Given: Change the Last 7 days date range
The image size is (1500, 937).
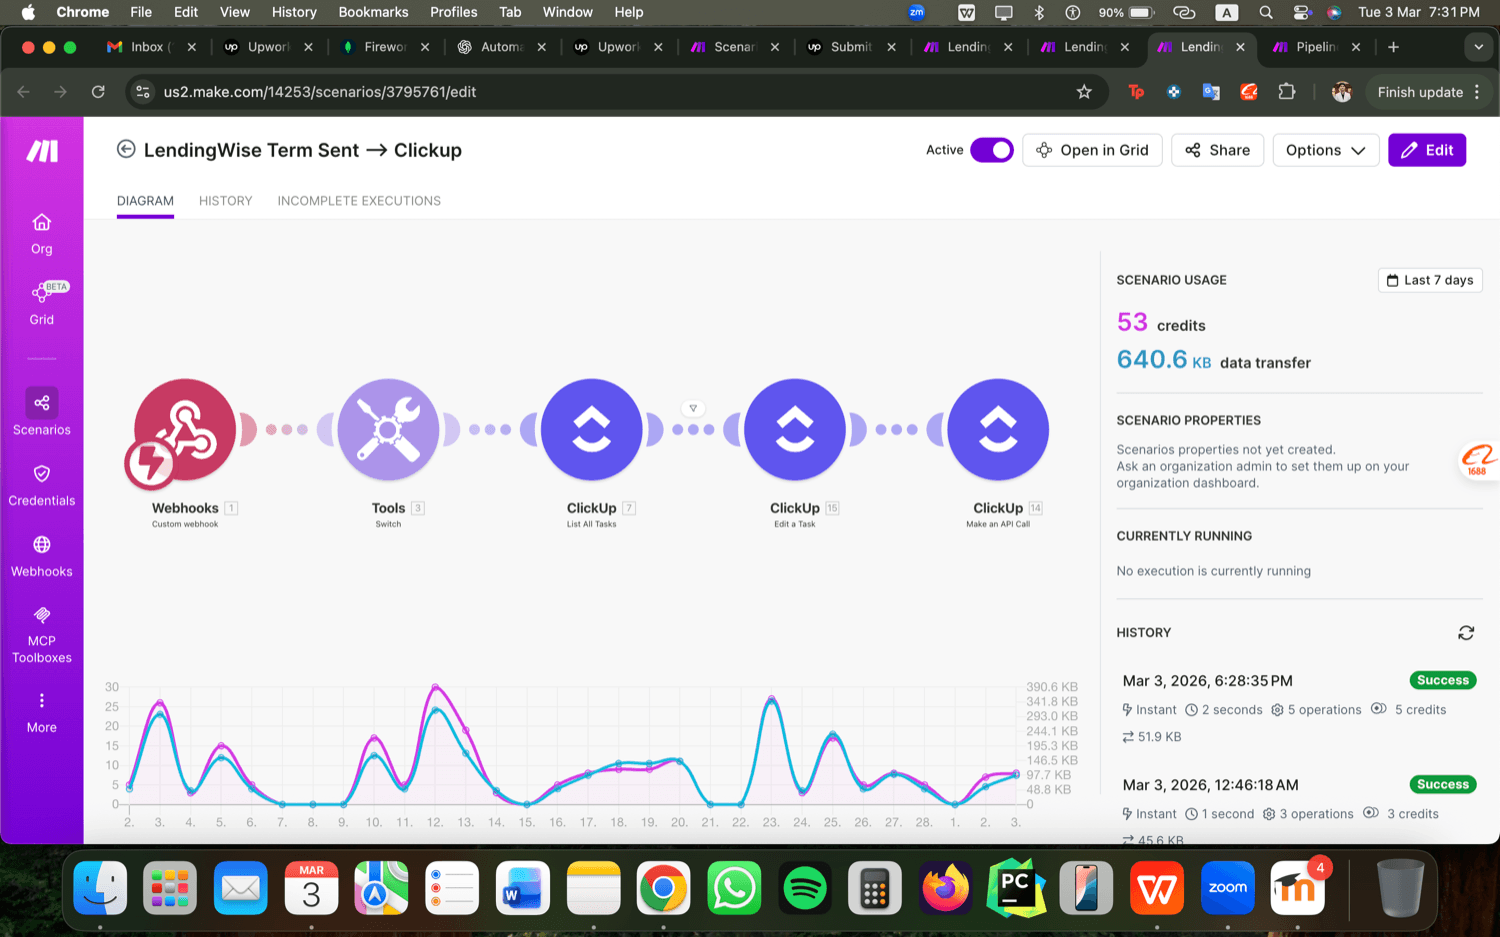Looking at the screenshot, I should pos(1430,280).
